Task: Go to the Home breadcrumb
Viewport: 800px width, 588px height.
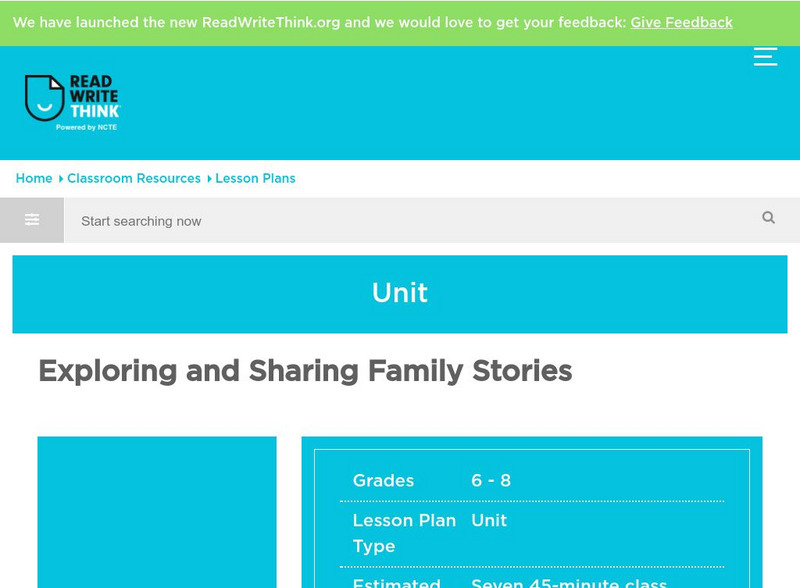Action: point(34,179)
